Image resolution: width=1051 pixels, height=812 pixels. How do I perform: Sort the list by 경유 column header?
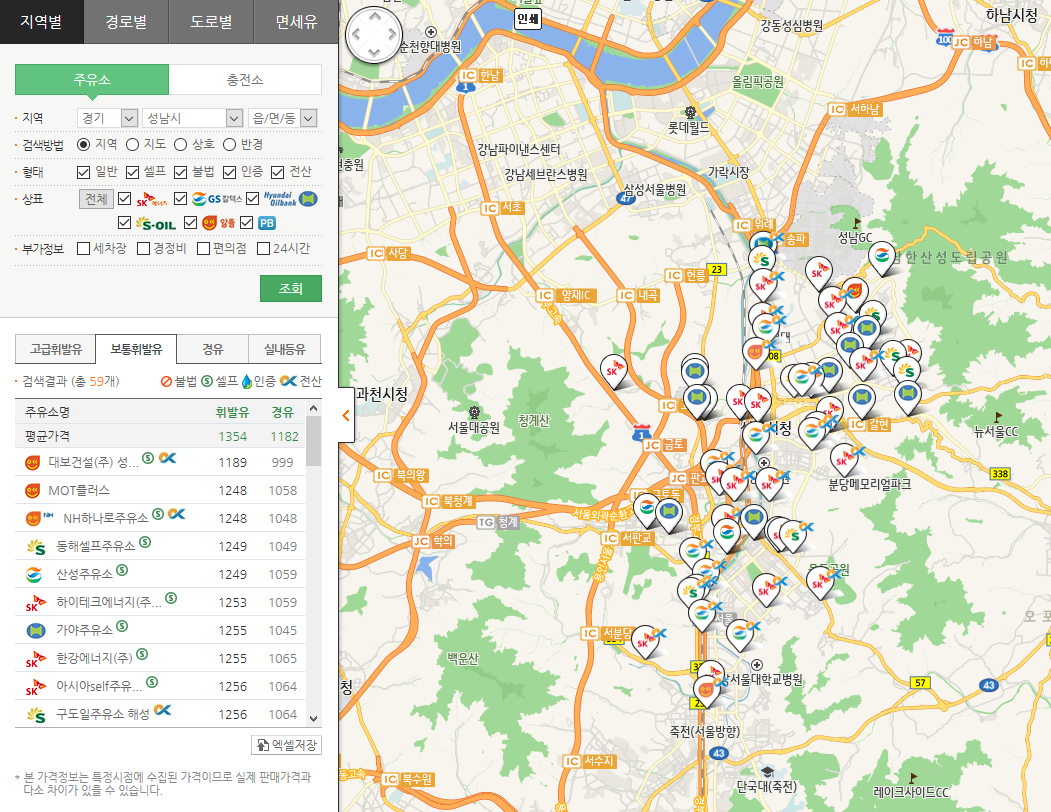(x=282, y=412)
